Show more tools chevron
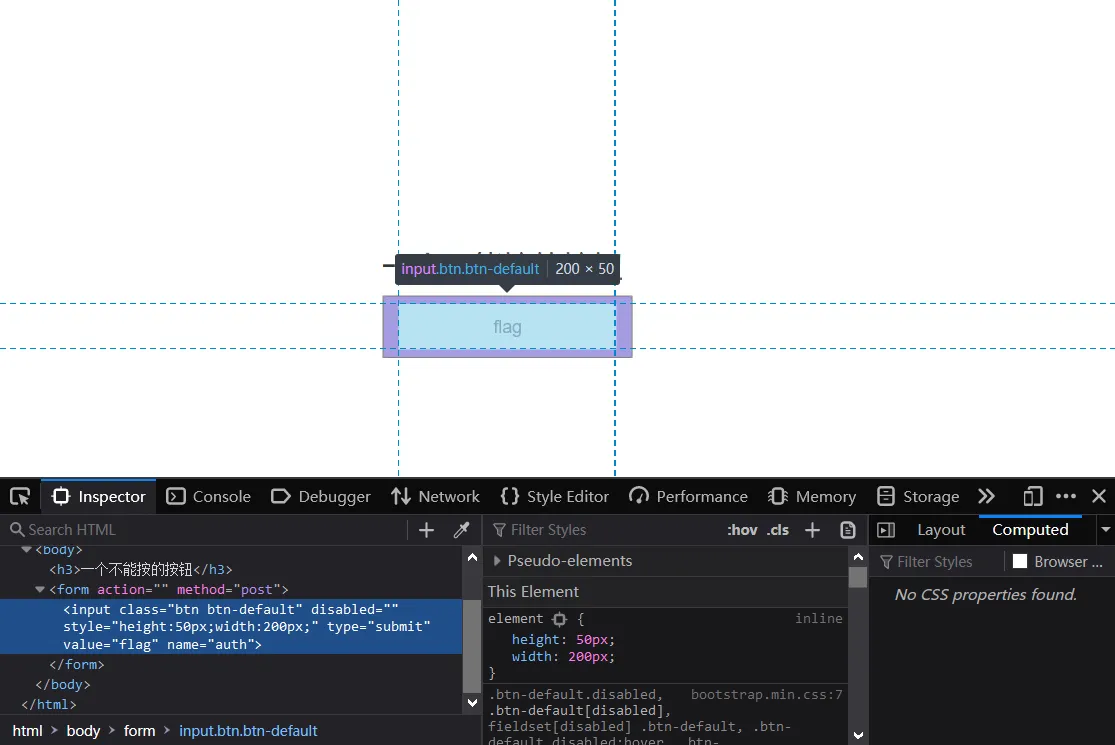The height and width of the screenshot is (745, 1115). [x=986, y=496]
